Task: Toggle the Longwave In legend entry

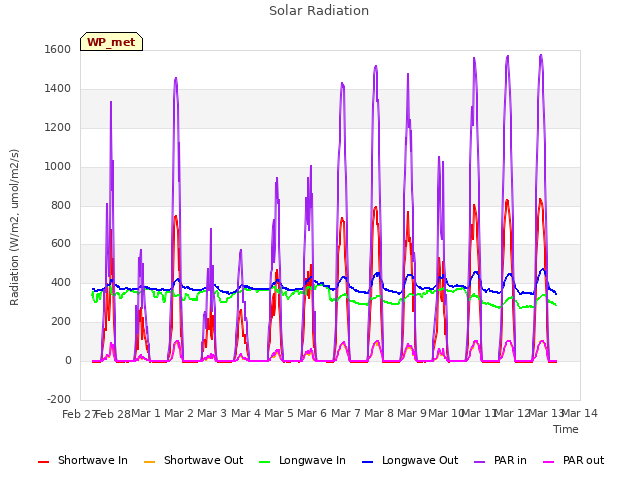Action: coord(302,460)
